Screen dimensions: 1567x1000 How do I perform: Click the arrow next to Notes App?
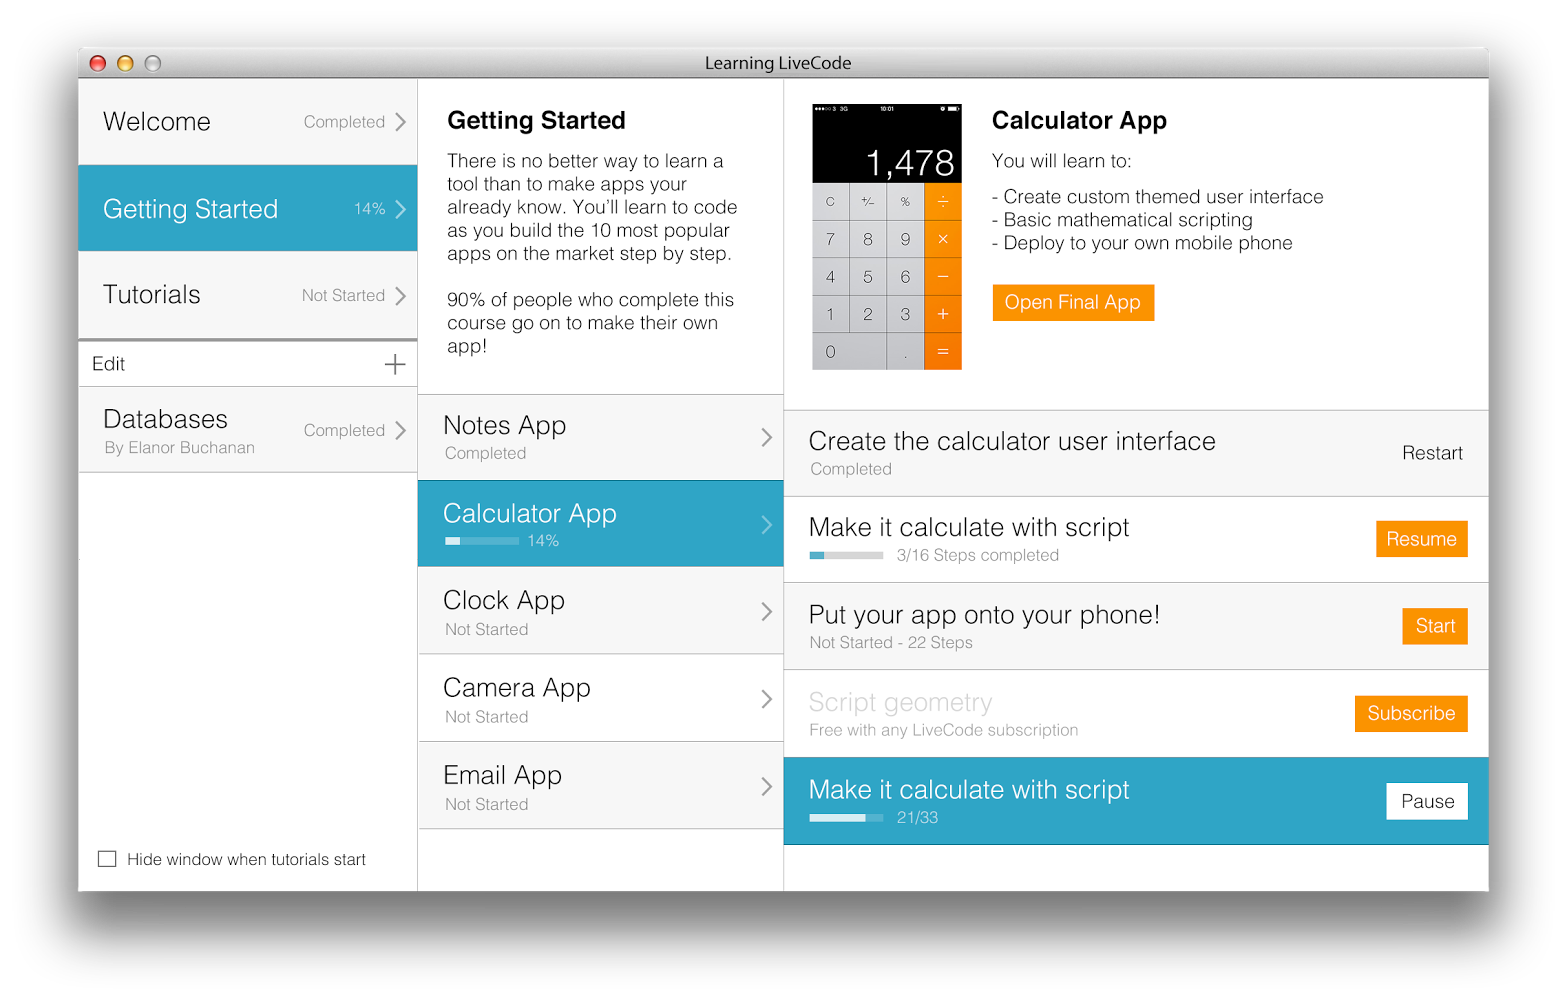766,438
